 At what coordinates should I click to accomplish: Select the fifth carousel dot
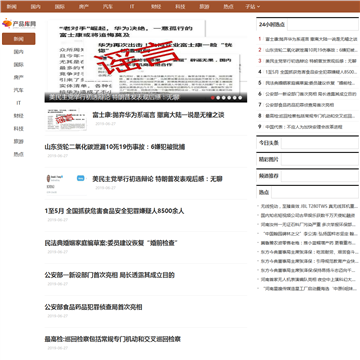tap(234, 98)
